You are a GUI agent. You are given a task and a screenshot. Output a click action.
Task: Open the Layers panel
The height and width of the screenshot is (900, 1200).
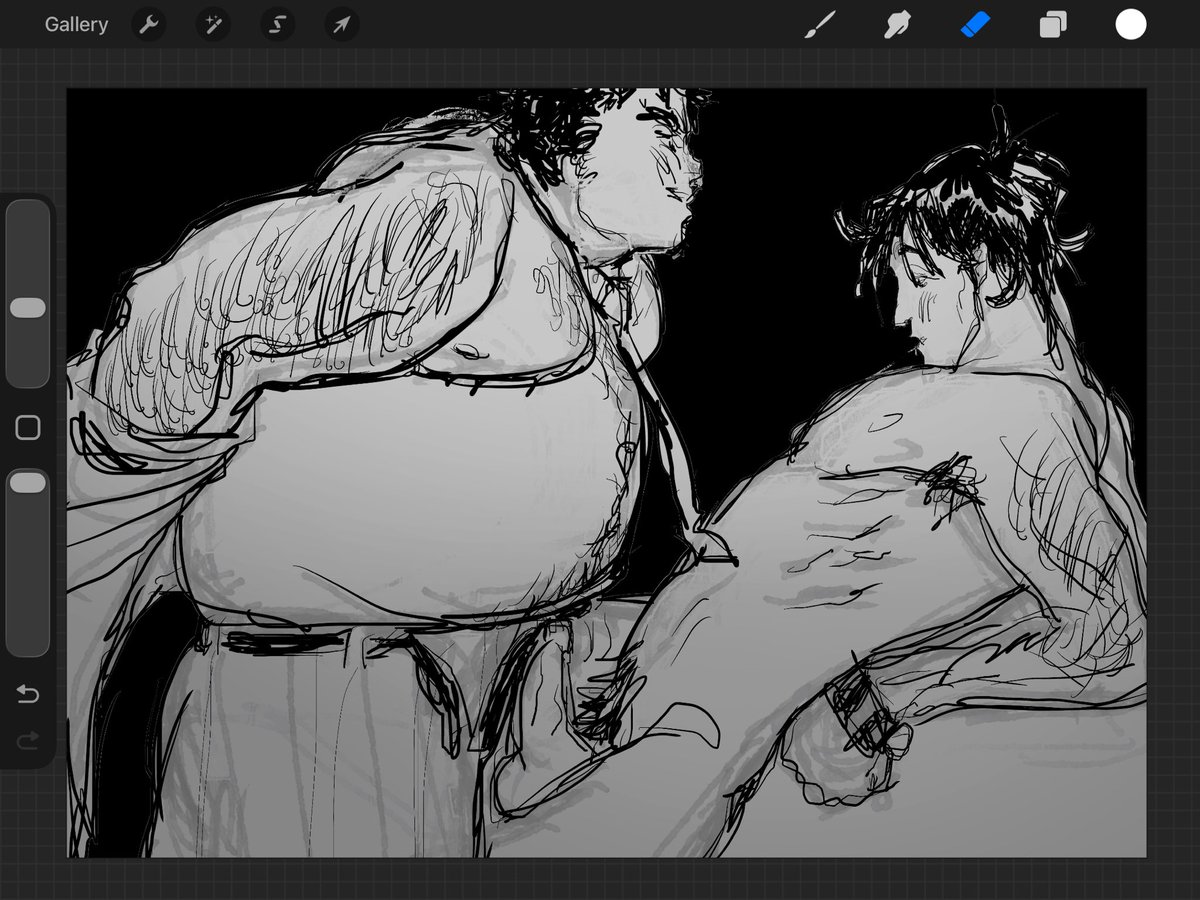[1053, 25]
